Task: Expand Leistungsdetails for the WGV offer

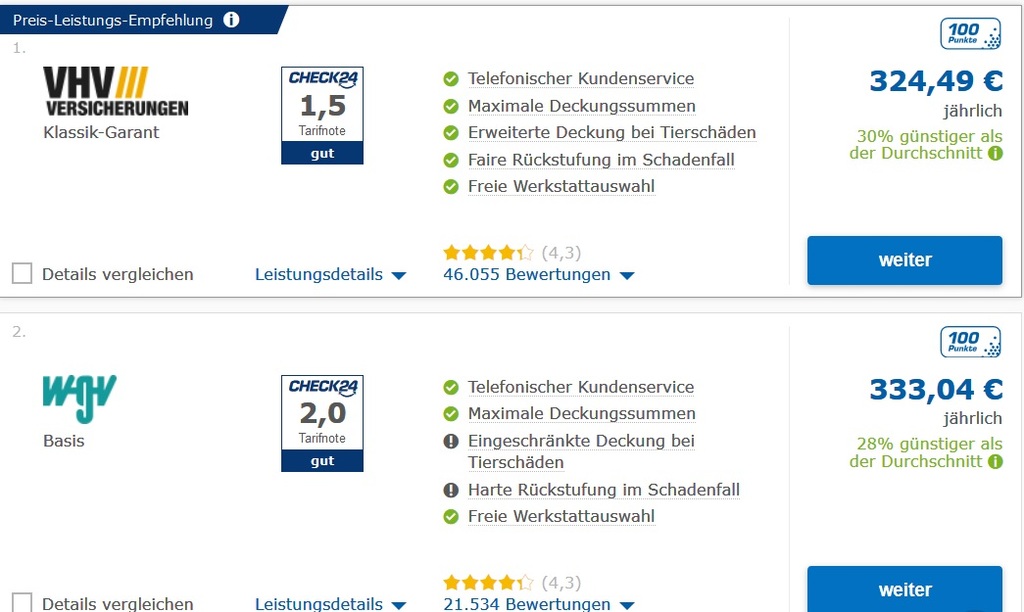Action: (x=330, y=604)
